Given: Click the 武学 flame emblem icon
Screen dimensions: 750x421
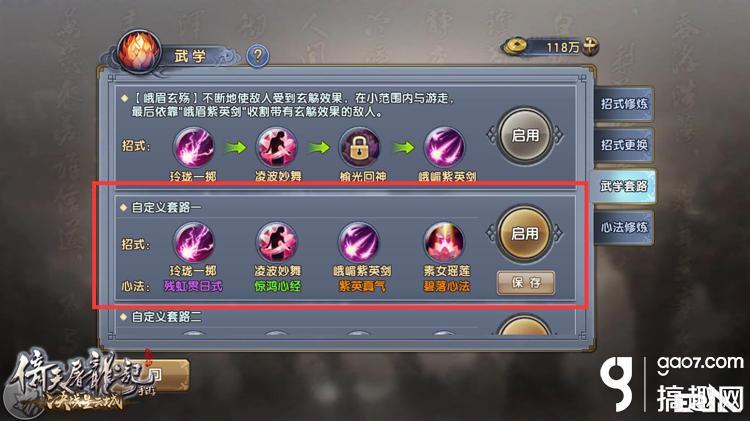Looking at the screenshot, I should [139, 51].
